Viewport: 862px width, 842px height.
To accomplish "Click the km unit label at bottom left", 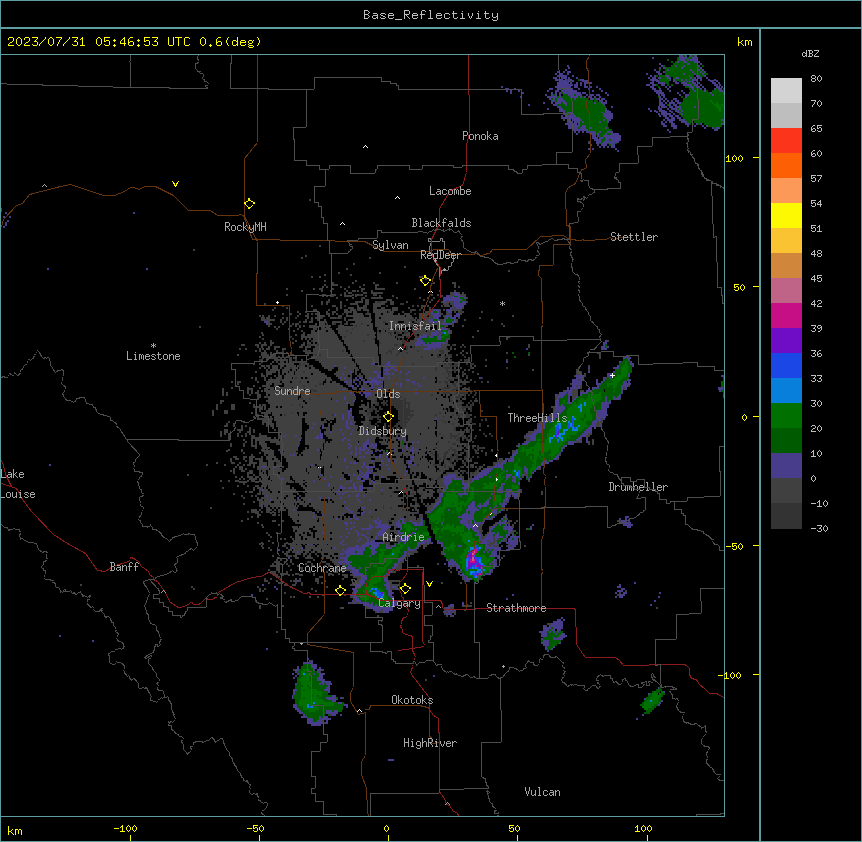I will [15, 830].
